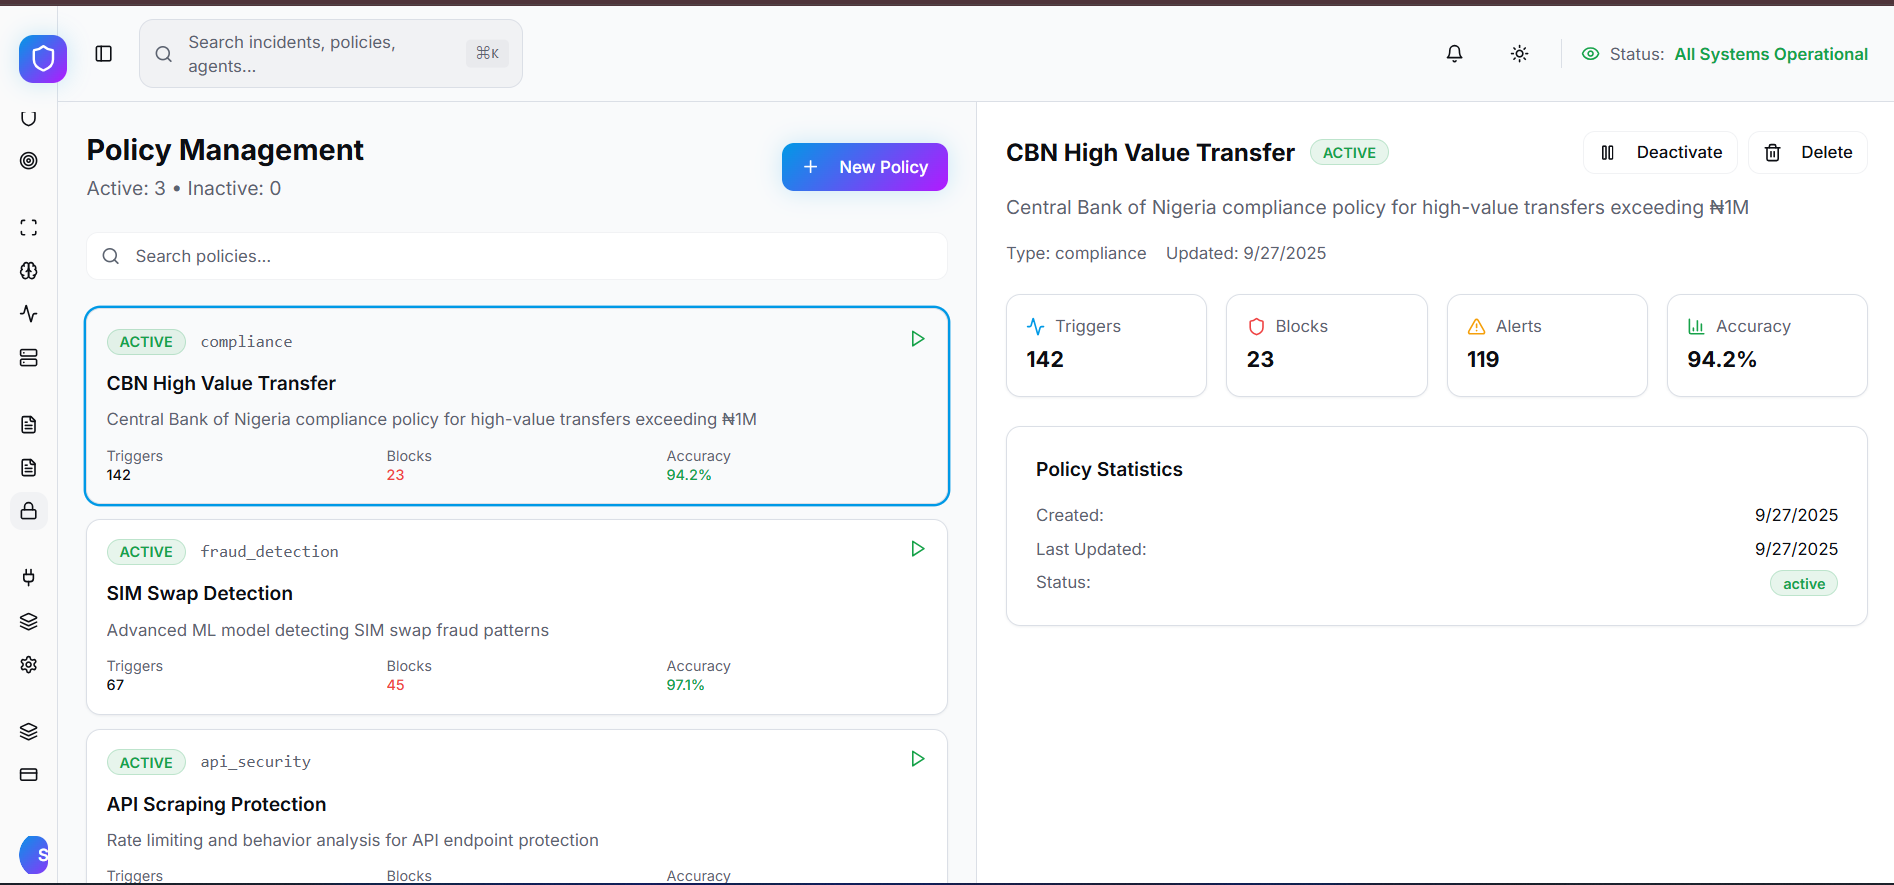Click the ACTIVE badge beside the api_security tag
The width and height of the screenshot is (1894, 885).
coord(146,763)
